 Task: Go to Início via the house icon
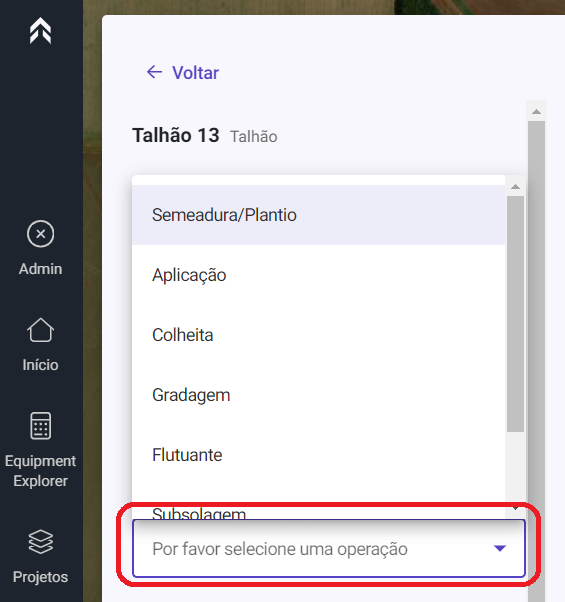pyautogui.click(x=40, y=330)
